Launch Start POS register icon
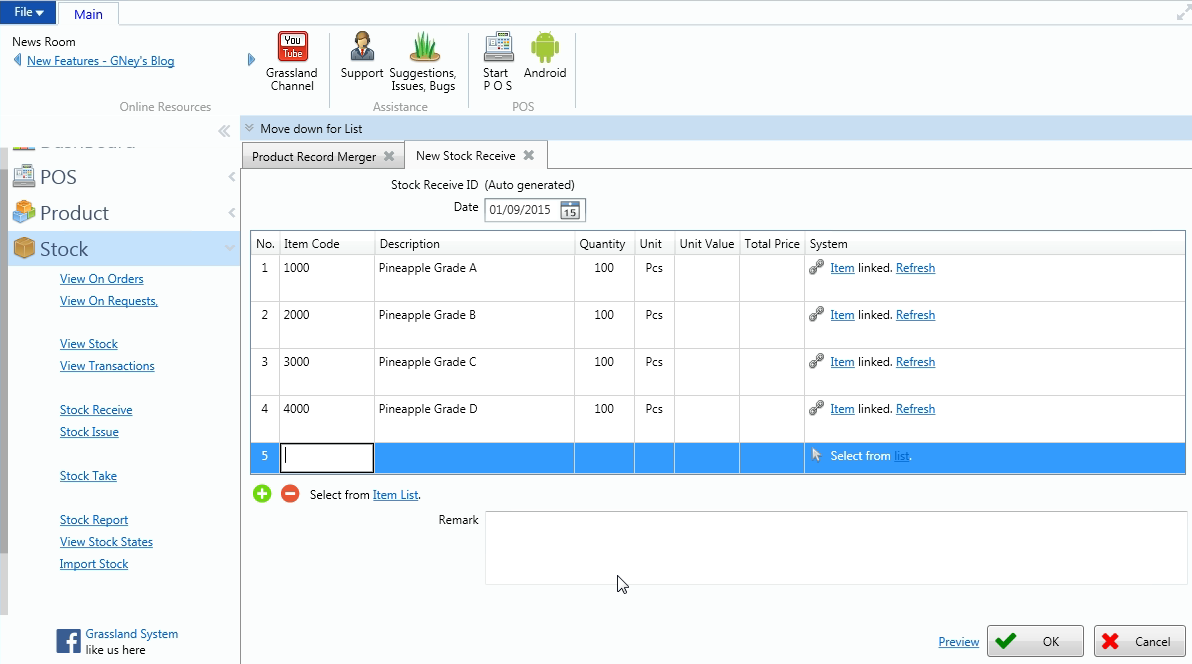Screen dimensions: 1192x664 coord(498,47)
